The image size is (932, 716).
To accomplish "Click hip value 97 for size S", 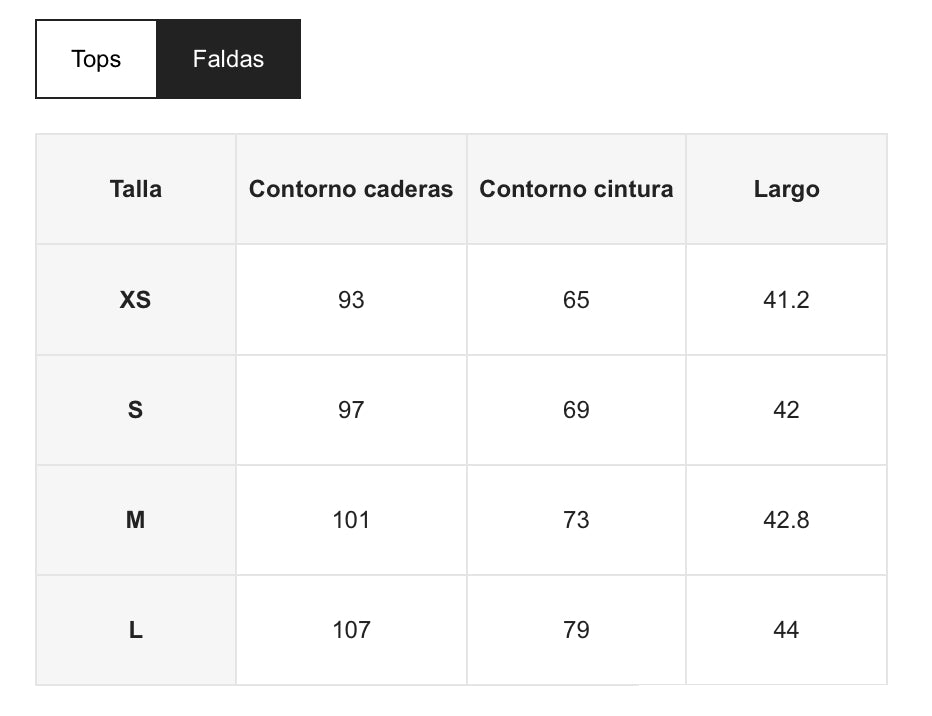I will (x=351, y=410).
